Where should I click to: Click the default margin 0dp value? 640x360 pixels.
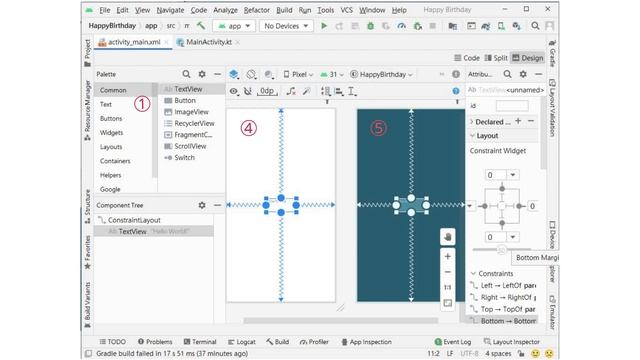point(267,91)
